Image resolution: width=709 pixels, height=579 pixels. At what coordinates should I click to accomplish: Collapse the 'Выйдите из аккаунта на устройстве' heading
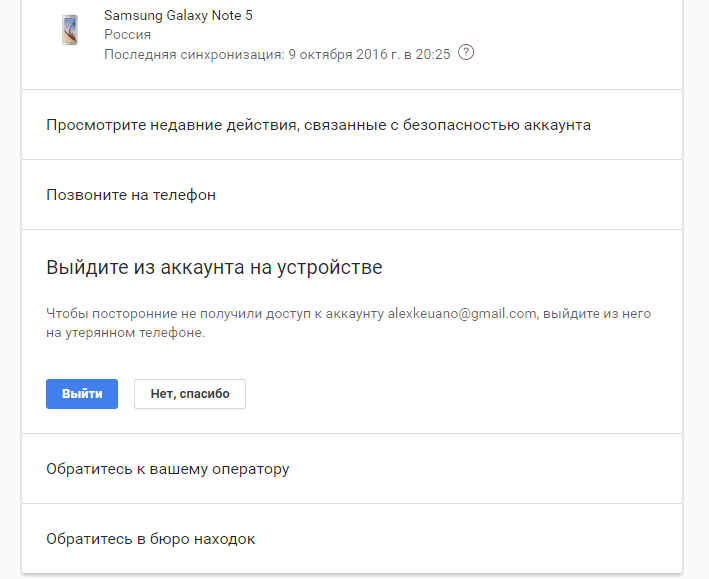coord(214,267)
